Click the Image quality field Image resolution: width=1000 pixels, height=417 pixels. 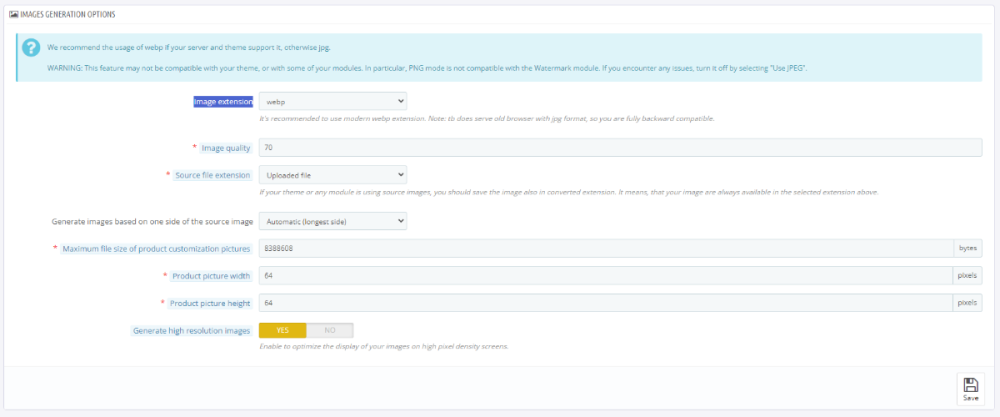619,148
